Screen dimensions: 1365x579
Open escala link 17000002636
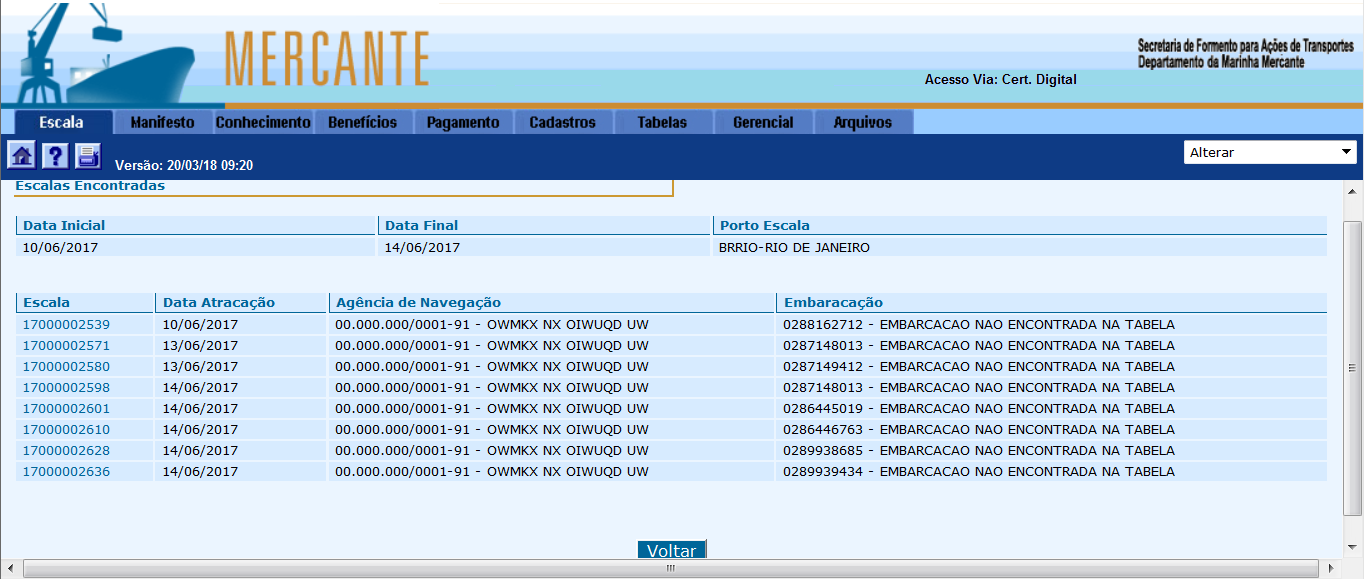66,471
